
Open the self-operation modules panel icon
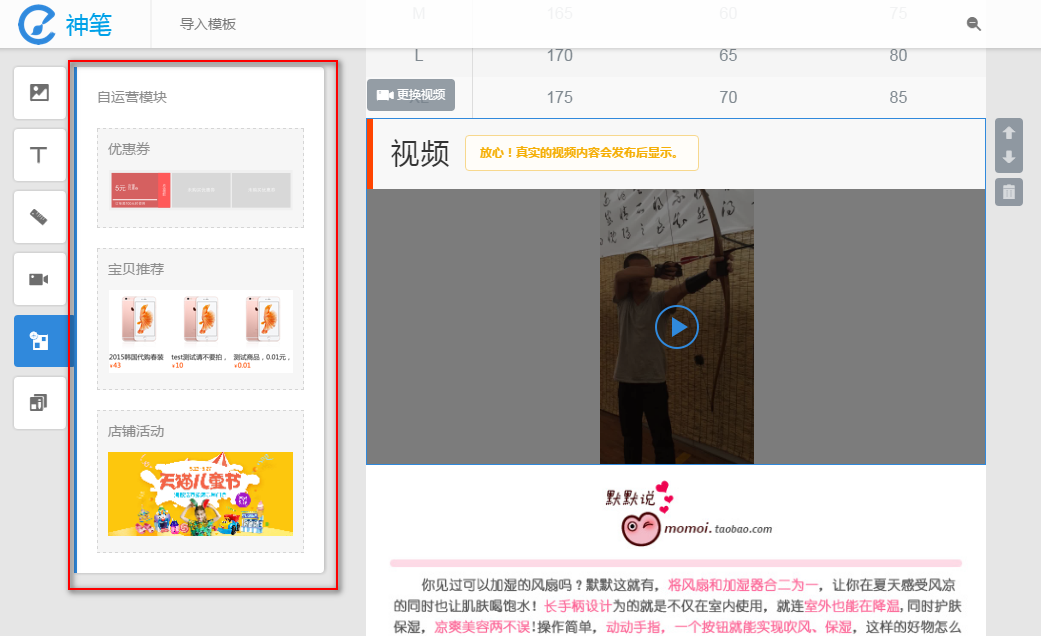(x=39, y=341)
